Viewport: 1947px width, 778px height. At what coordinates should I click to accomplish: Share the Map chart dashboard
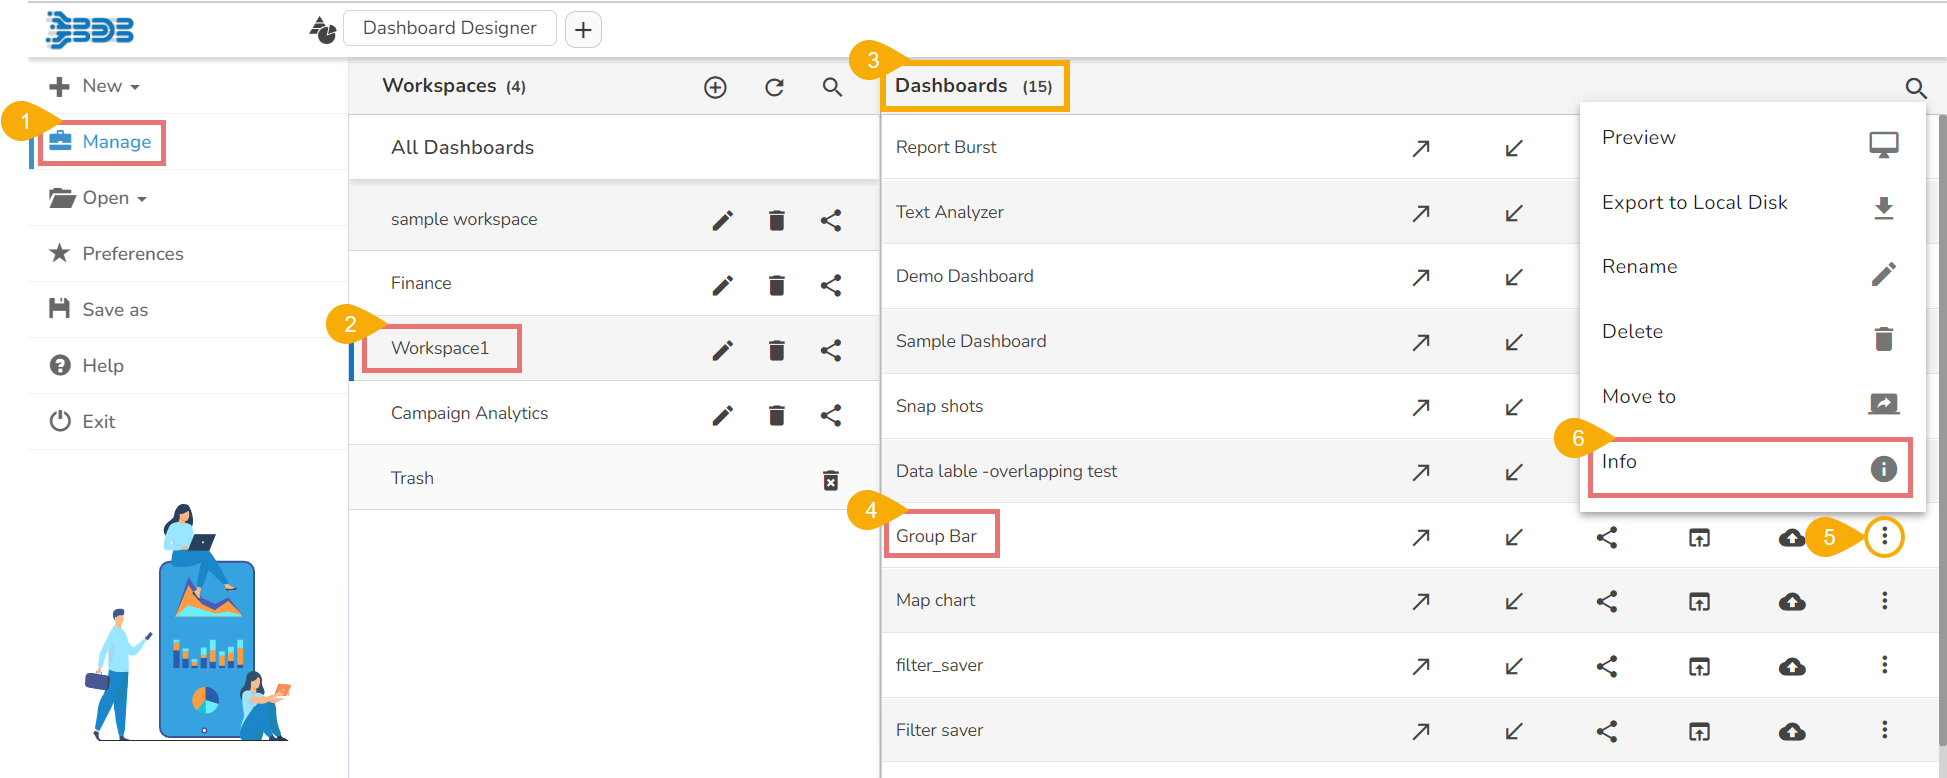pos(1606,601)
